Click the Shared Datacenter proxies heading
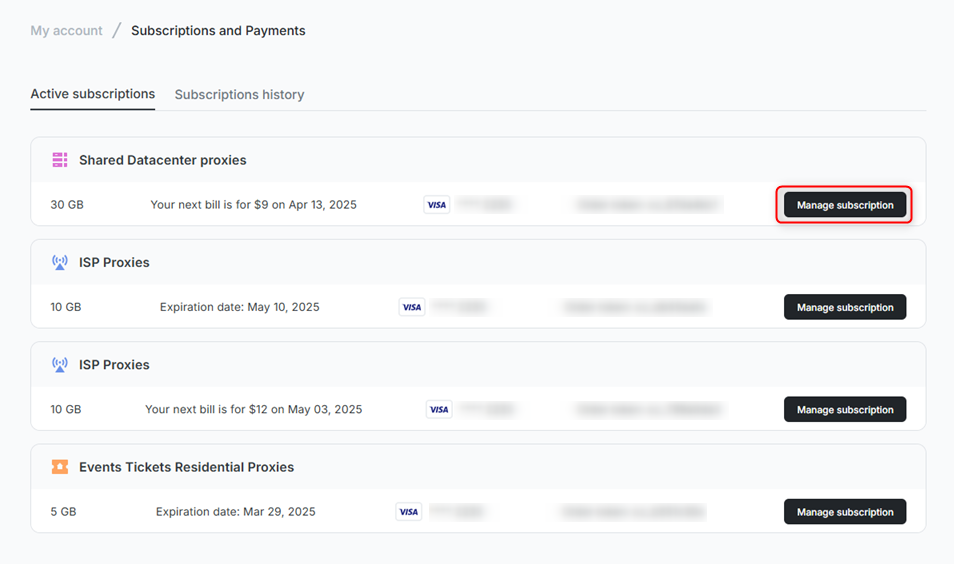Image resolution: width=954 pixels, height=564 pixels. (162, 160)
